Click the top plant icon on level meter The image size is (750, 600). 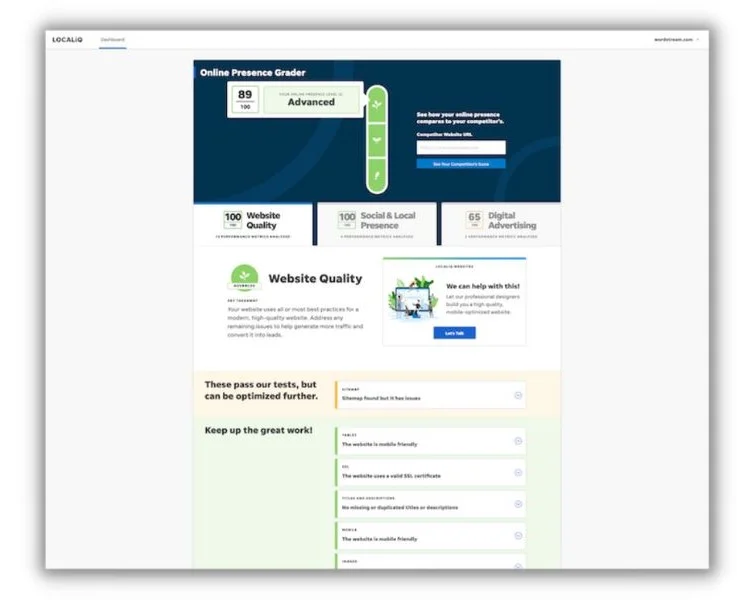coord(376,102)
